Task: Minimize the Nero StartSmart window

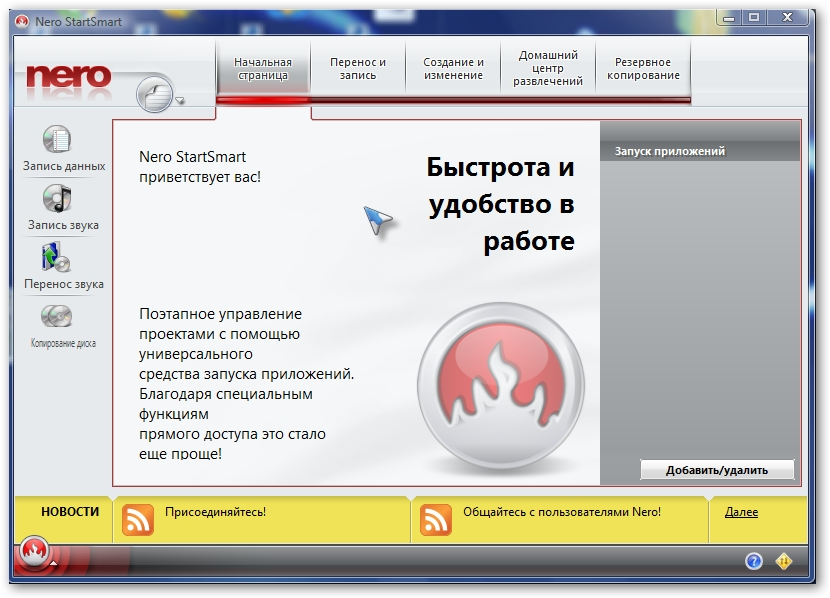Action: 729,18
